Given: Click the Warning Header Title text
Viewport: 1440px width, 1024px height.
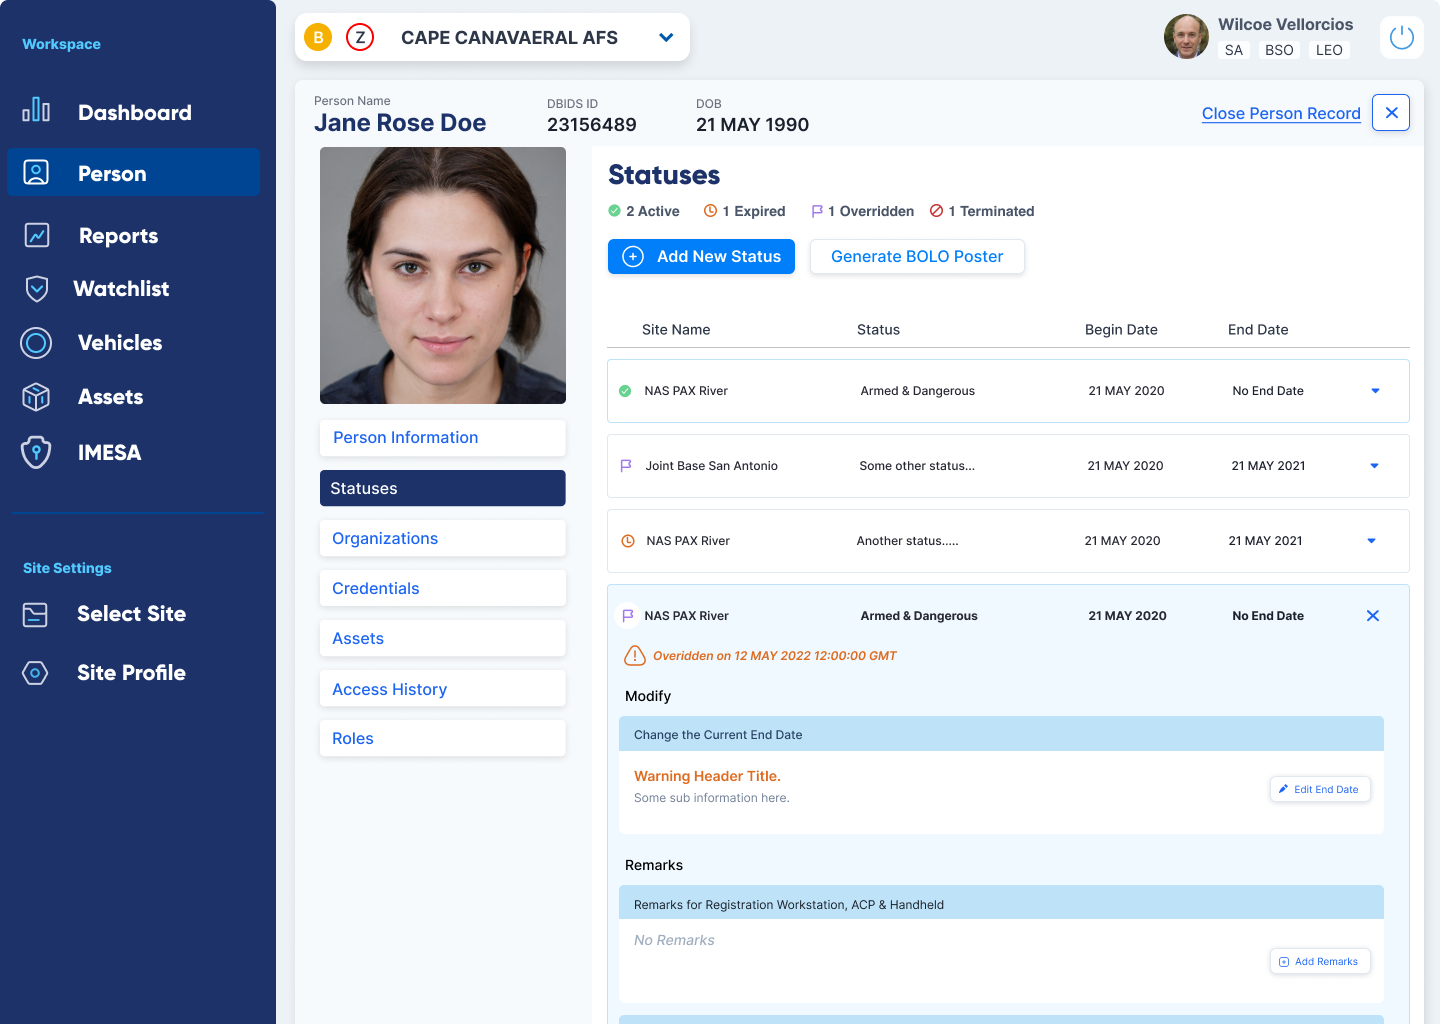Looking at the screenshot, I should [x=707, y=776].
